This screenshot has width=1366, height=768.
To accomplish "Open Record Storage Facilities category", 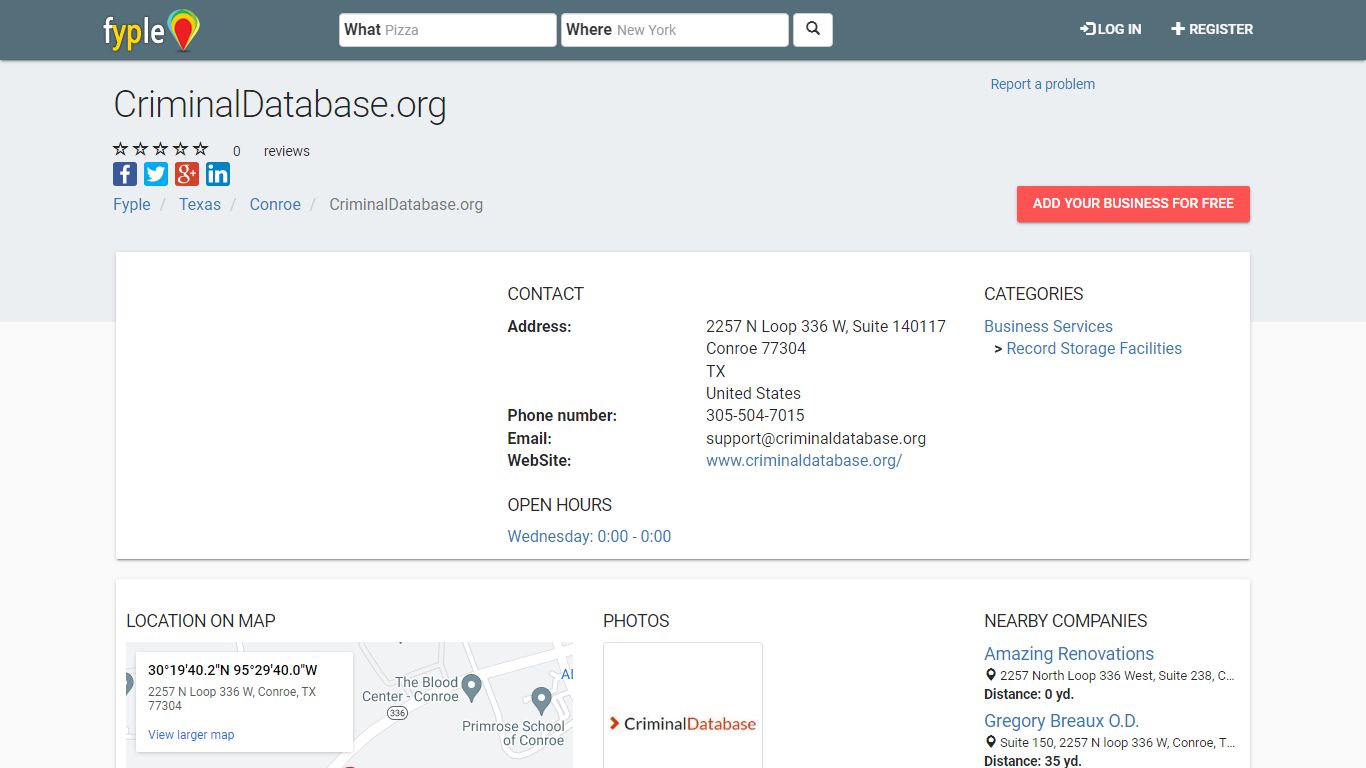I will point(1094,348).
